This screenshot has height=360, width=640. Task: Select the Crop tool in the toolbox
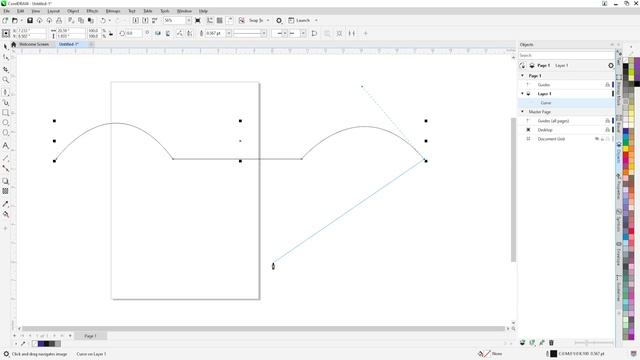tap(6, 69)
